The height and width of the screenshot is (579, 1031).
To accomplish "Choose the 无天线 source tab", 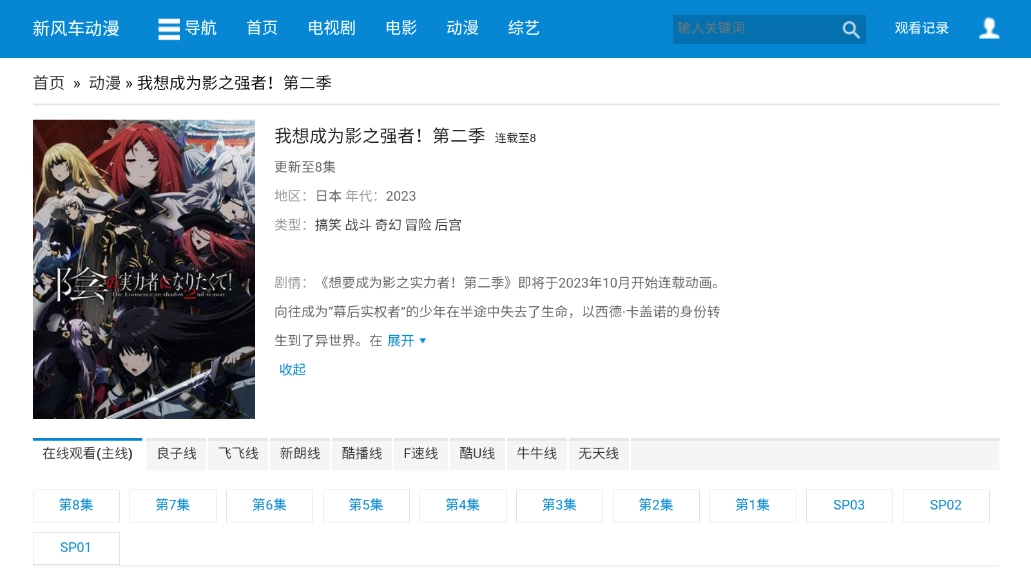I will [598, 454].
